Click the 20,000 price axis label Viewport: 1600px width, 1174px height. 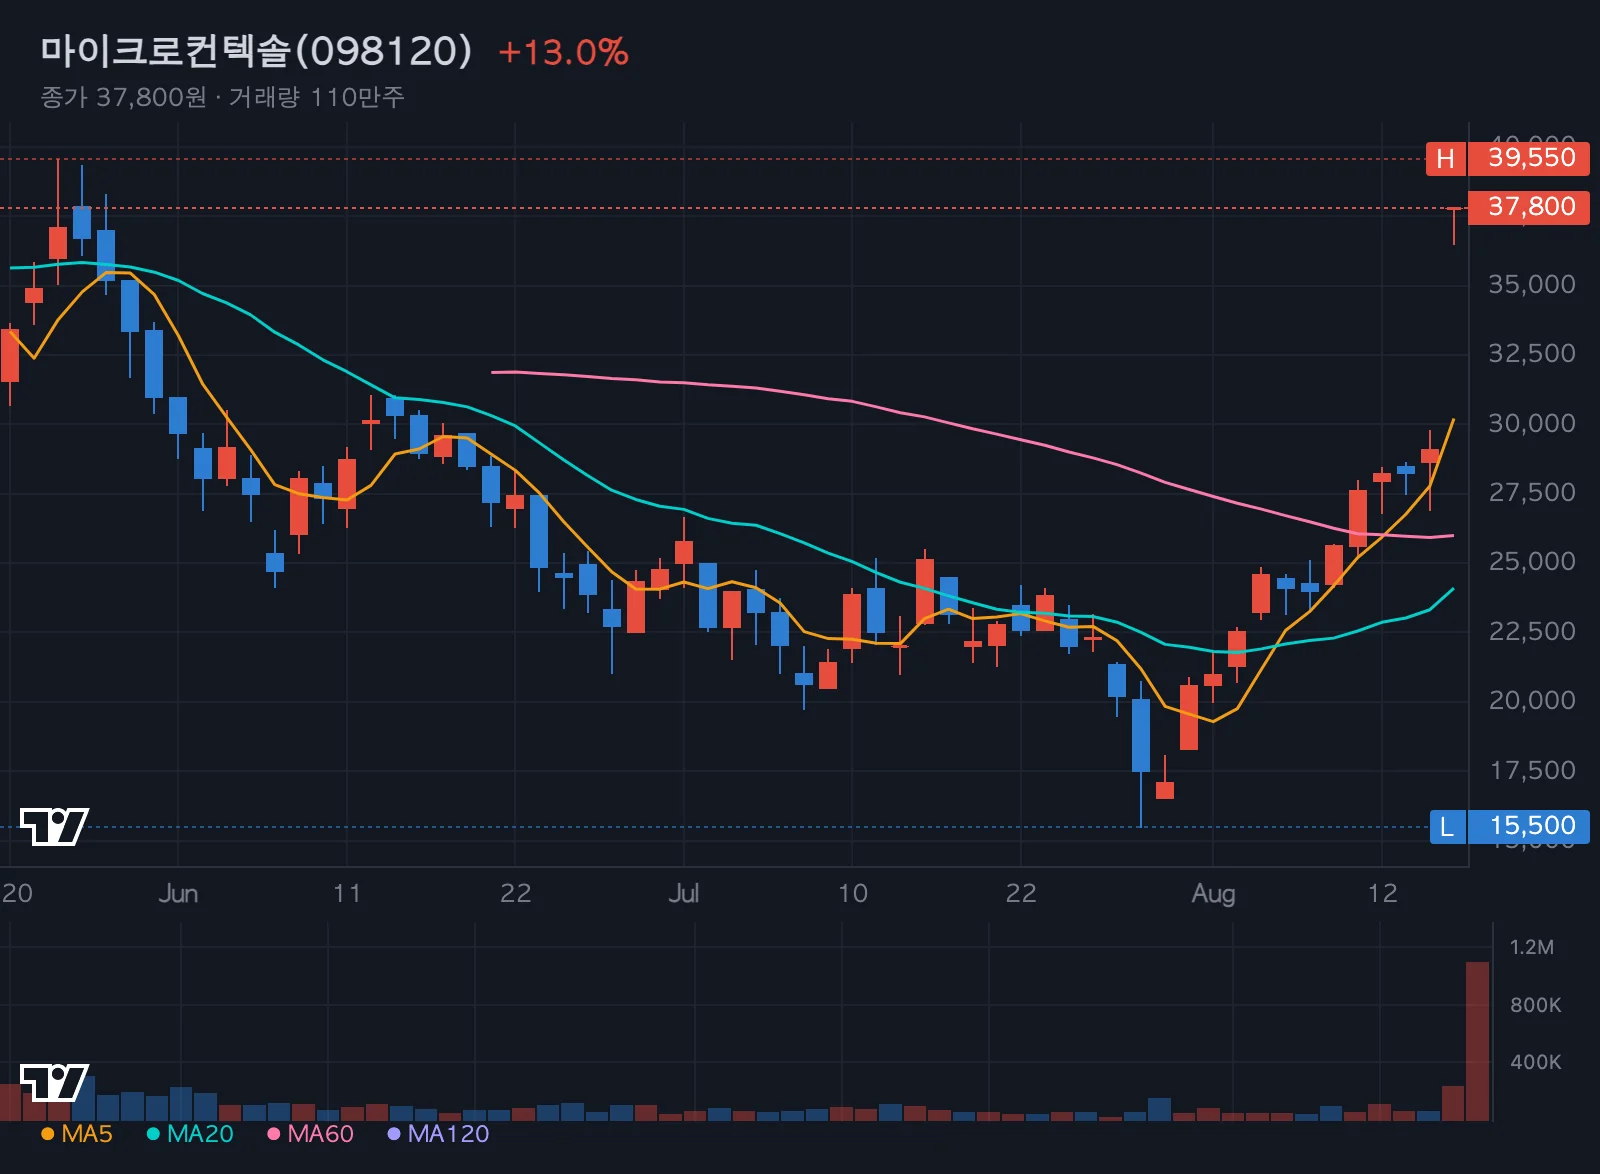pyautogui.click(x=1532, y=700)
